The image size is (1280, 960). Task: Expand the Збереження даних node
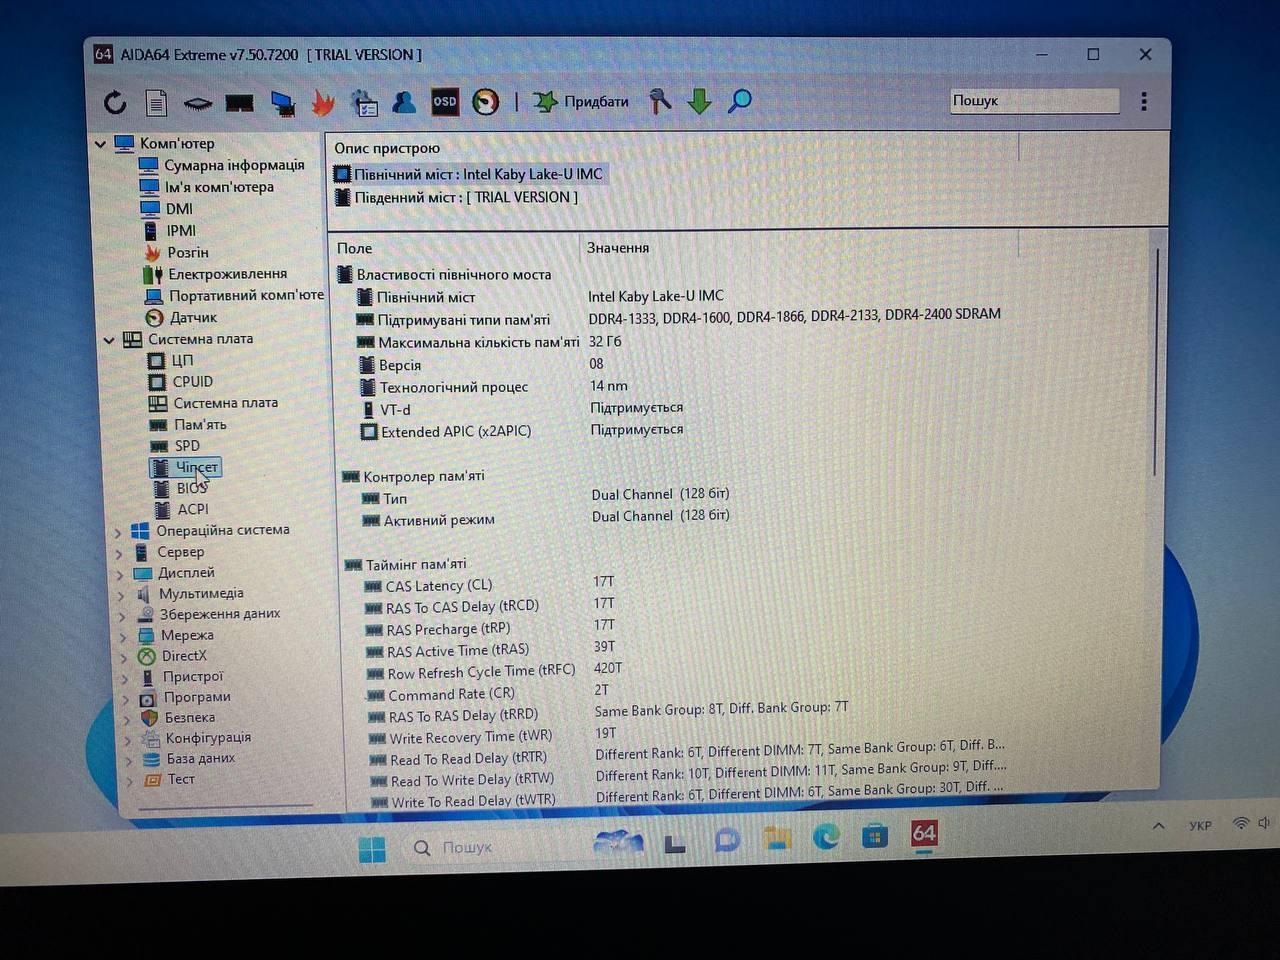(123, 616)
